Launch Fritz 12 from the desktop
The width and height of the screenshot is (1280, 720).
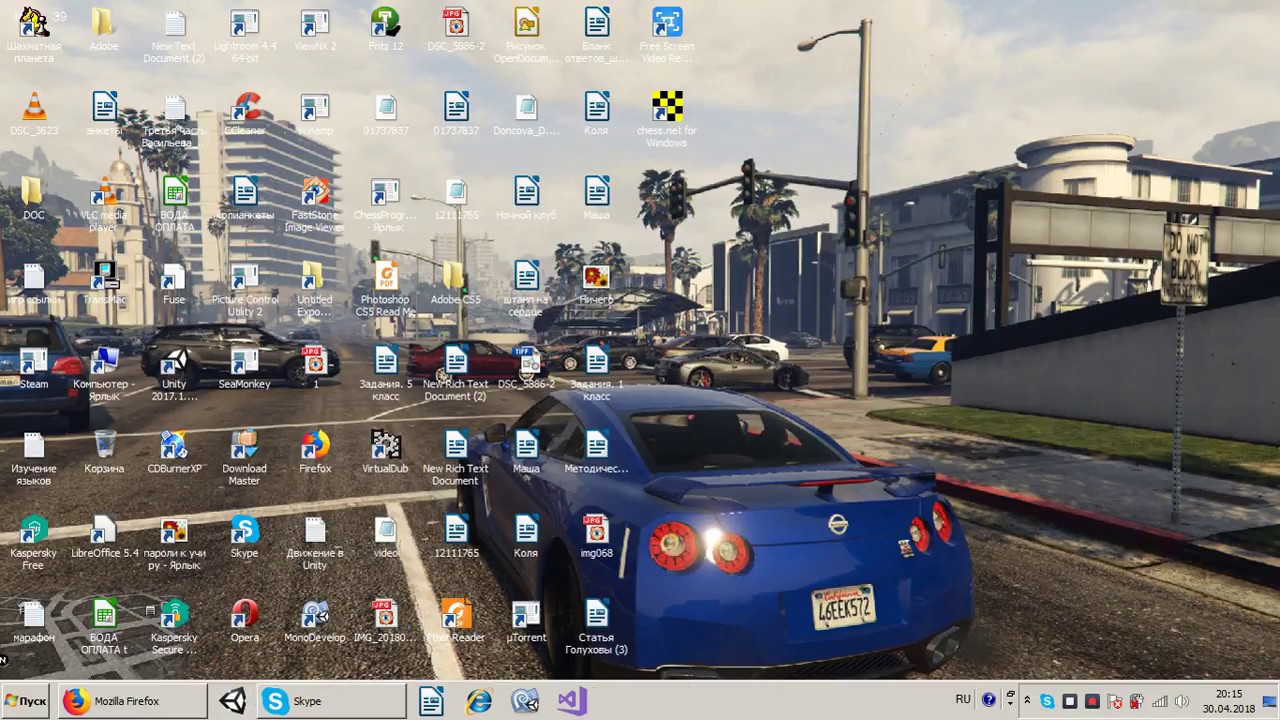pos(385,30)
